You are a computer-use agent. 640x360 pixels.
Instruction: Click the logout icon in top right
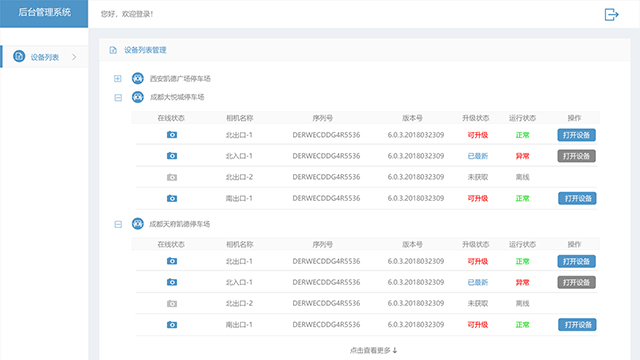point(611,14)
